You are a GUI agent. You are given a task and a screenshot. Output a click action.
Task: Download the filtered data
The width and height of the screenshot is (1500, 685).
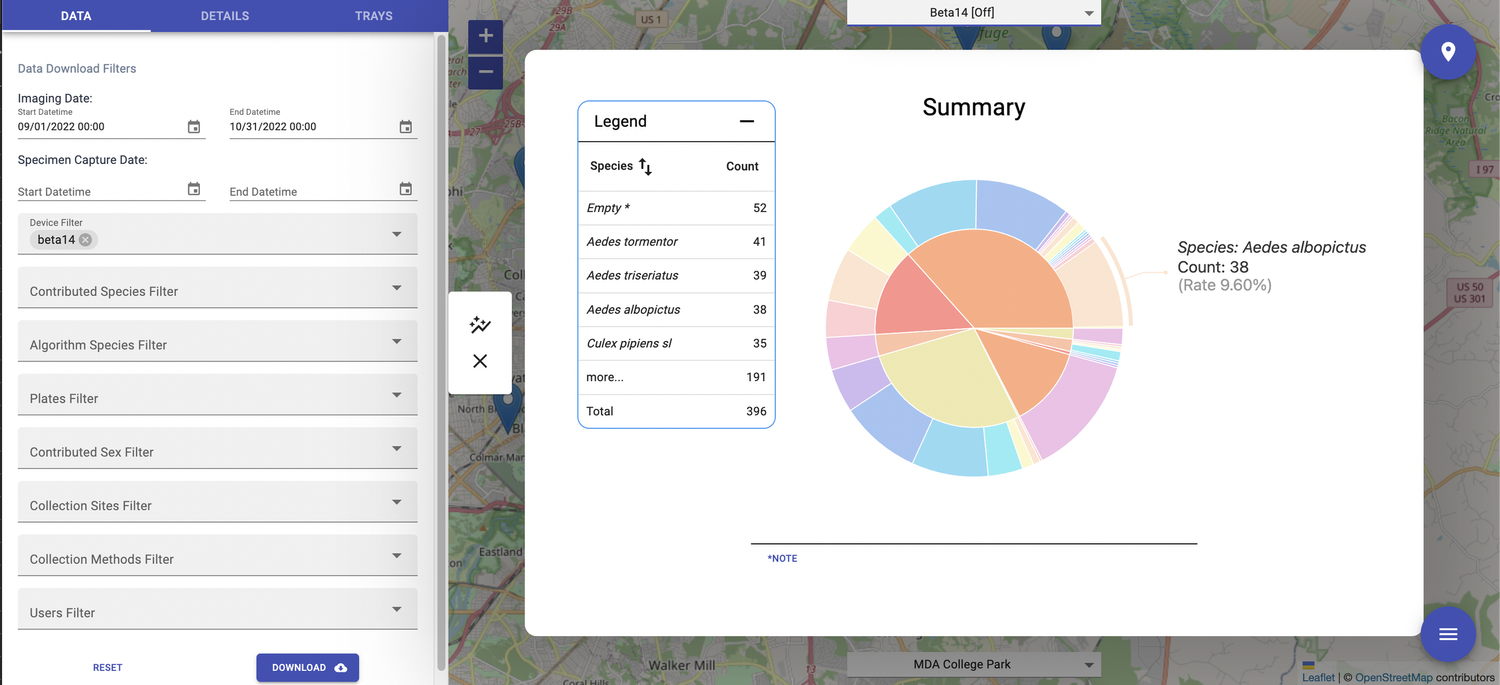(x=308, y=668)
